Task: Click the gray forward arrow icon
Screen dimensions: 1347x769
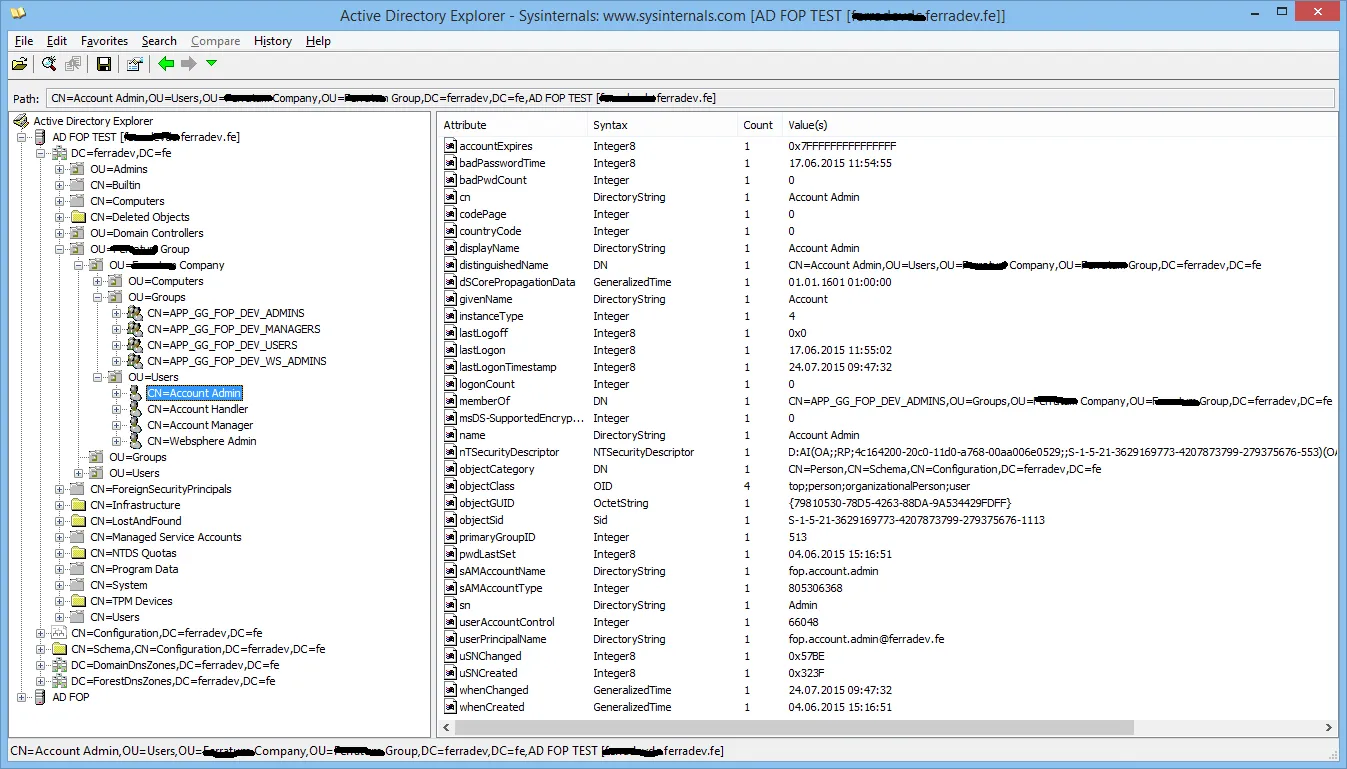Action: point(188,64)
